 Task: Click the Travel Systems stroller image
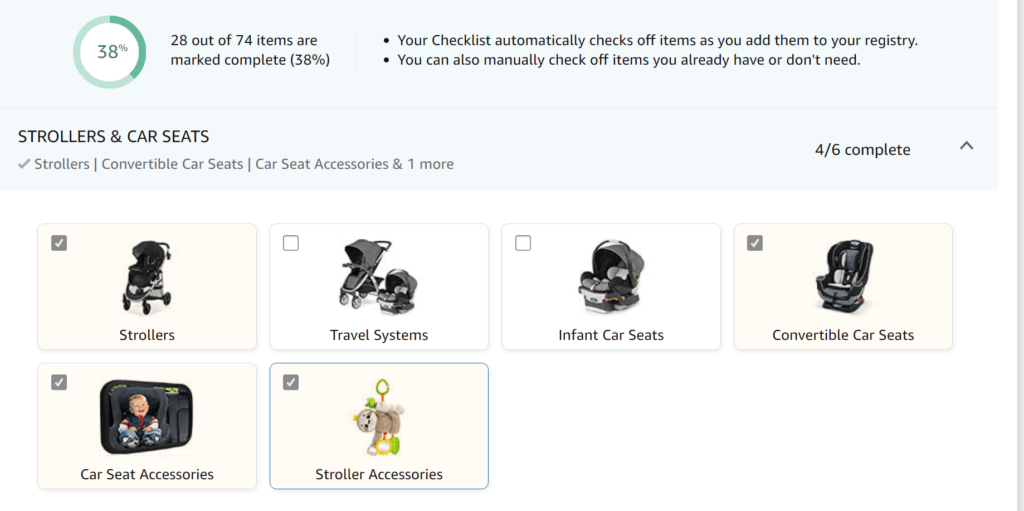click(x=379, y=276)
